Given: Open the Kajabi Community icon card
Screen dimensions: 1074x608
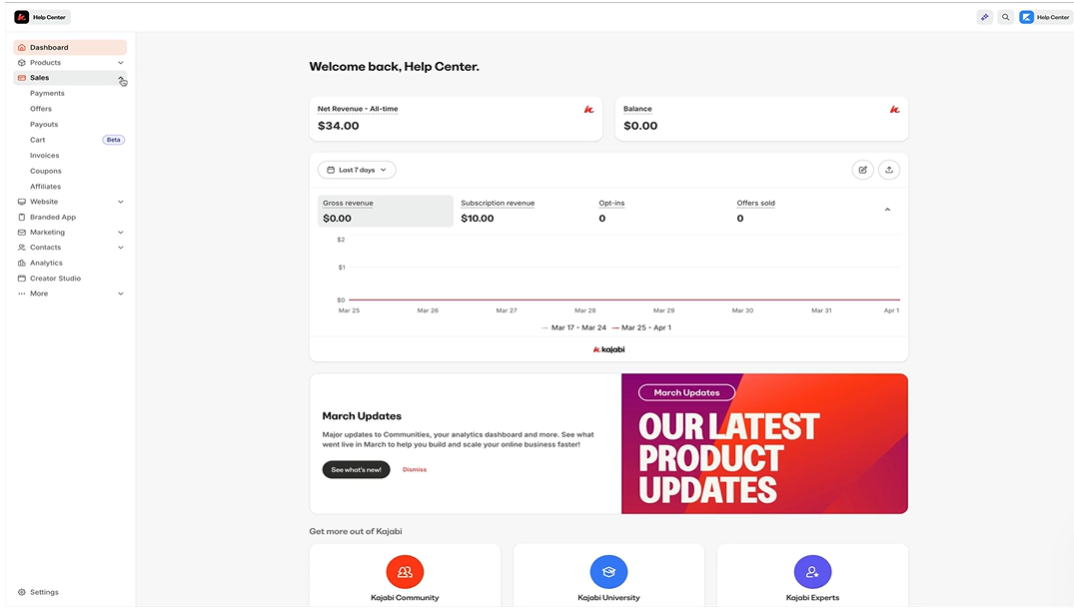Looking at the screenshot, I should [x=405, y=572].
